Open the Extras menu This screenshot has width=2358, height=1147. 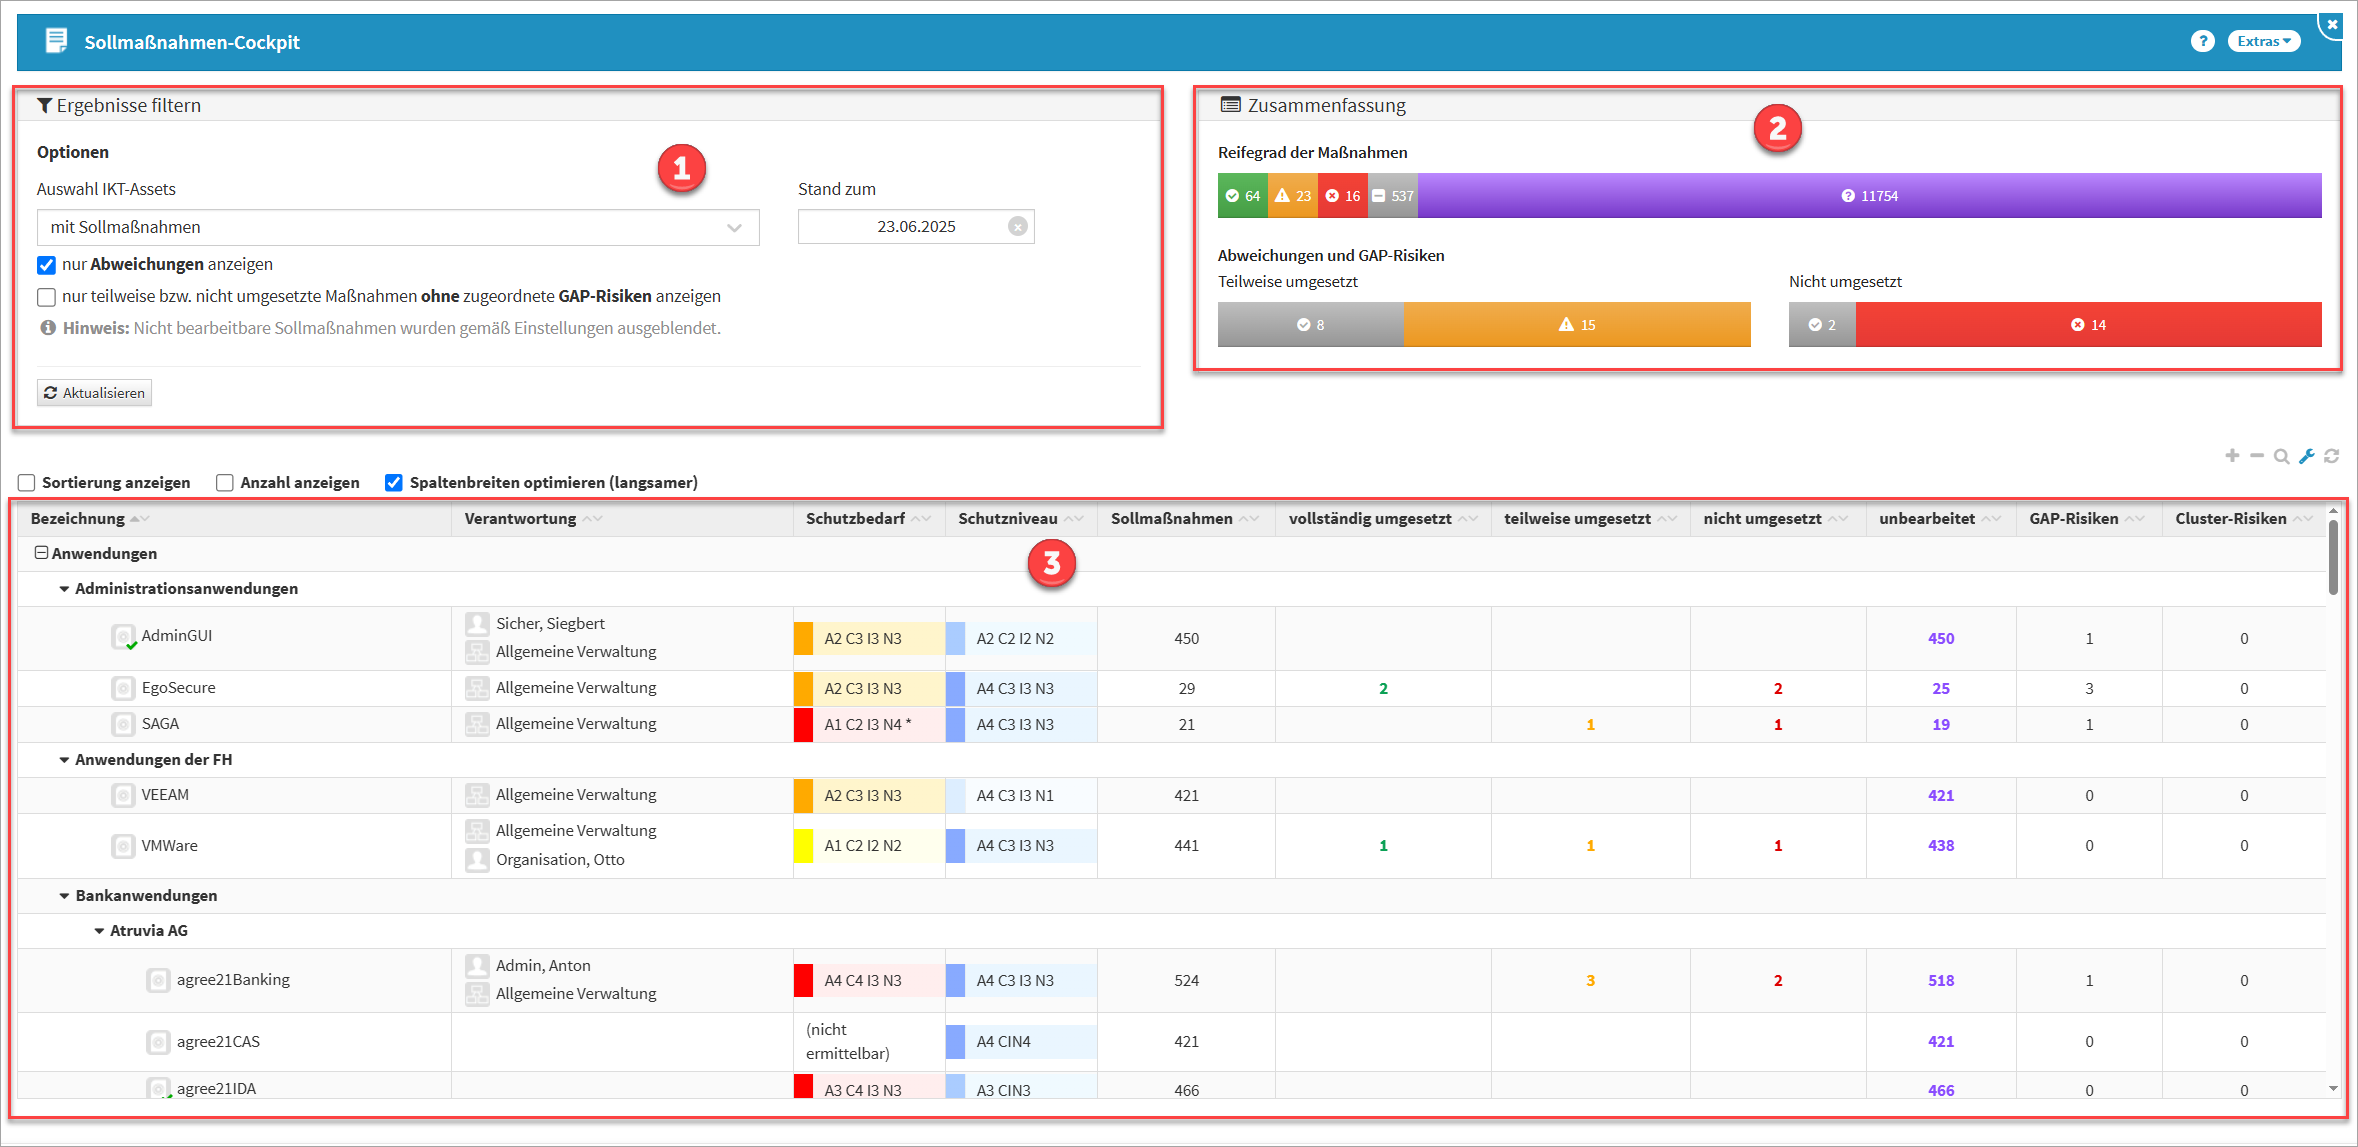click(x=2263, y=41)
